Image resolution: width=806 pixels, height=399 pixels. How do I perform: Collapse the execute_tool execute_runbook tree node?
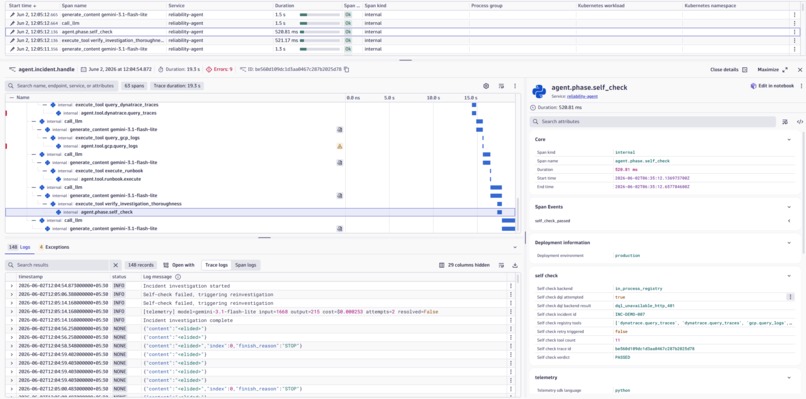(45, 171)
